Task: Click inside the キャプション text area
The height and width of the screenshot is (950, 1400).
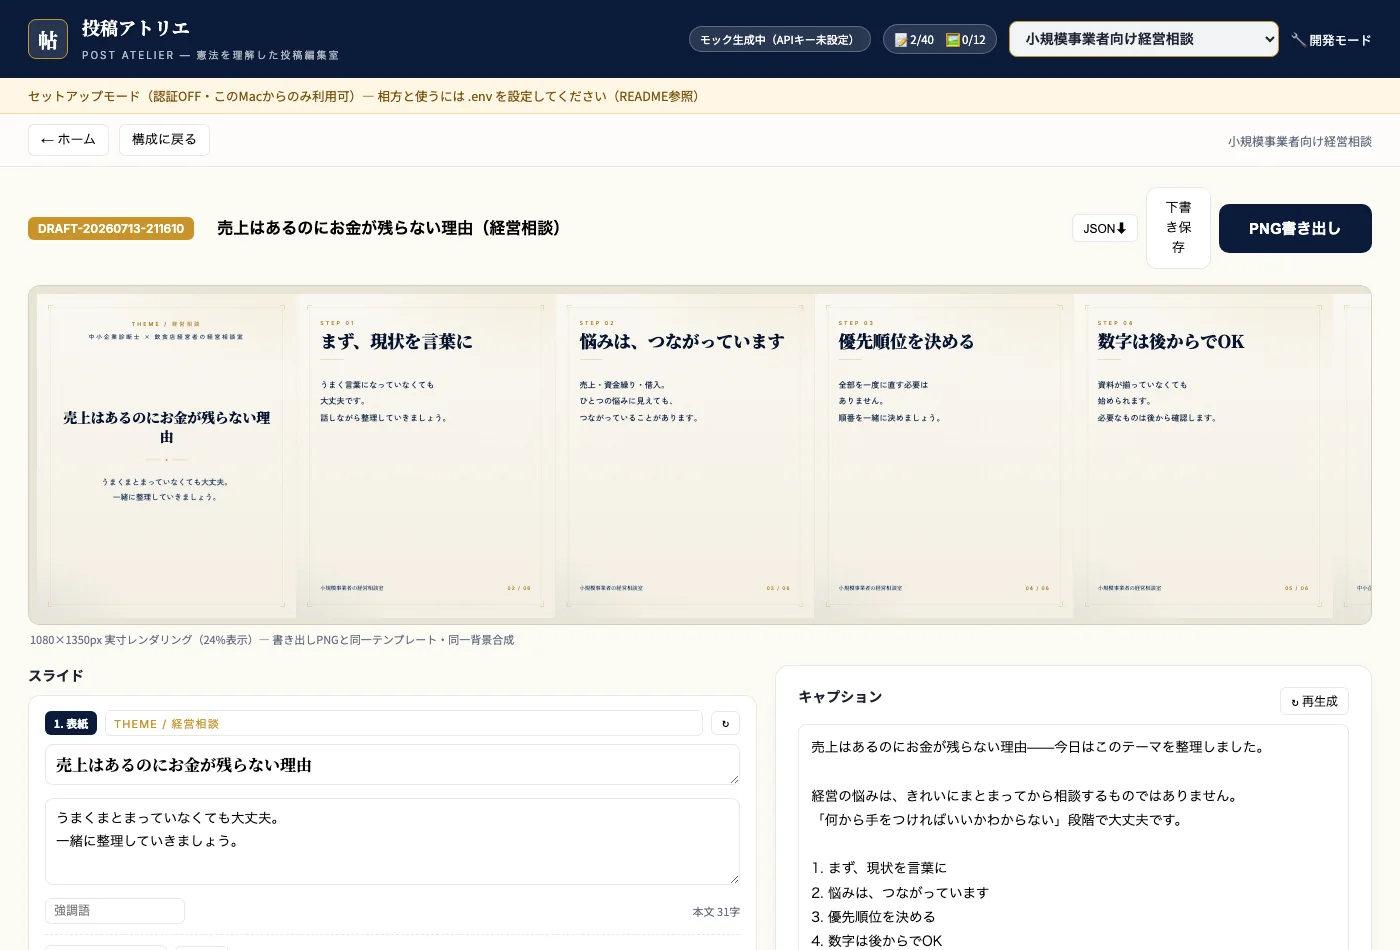Action: tap(1074, 838)
